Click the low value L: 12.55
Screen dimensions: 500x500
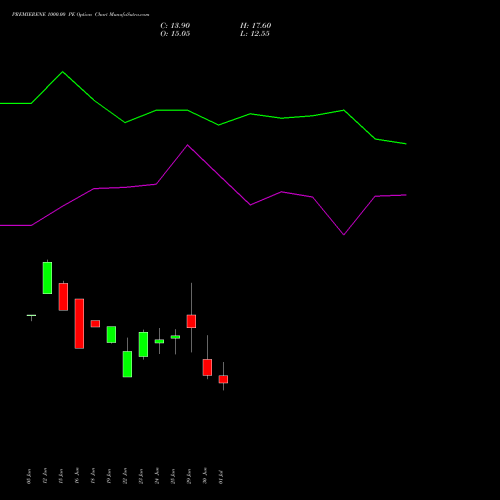point(255,34)
